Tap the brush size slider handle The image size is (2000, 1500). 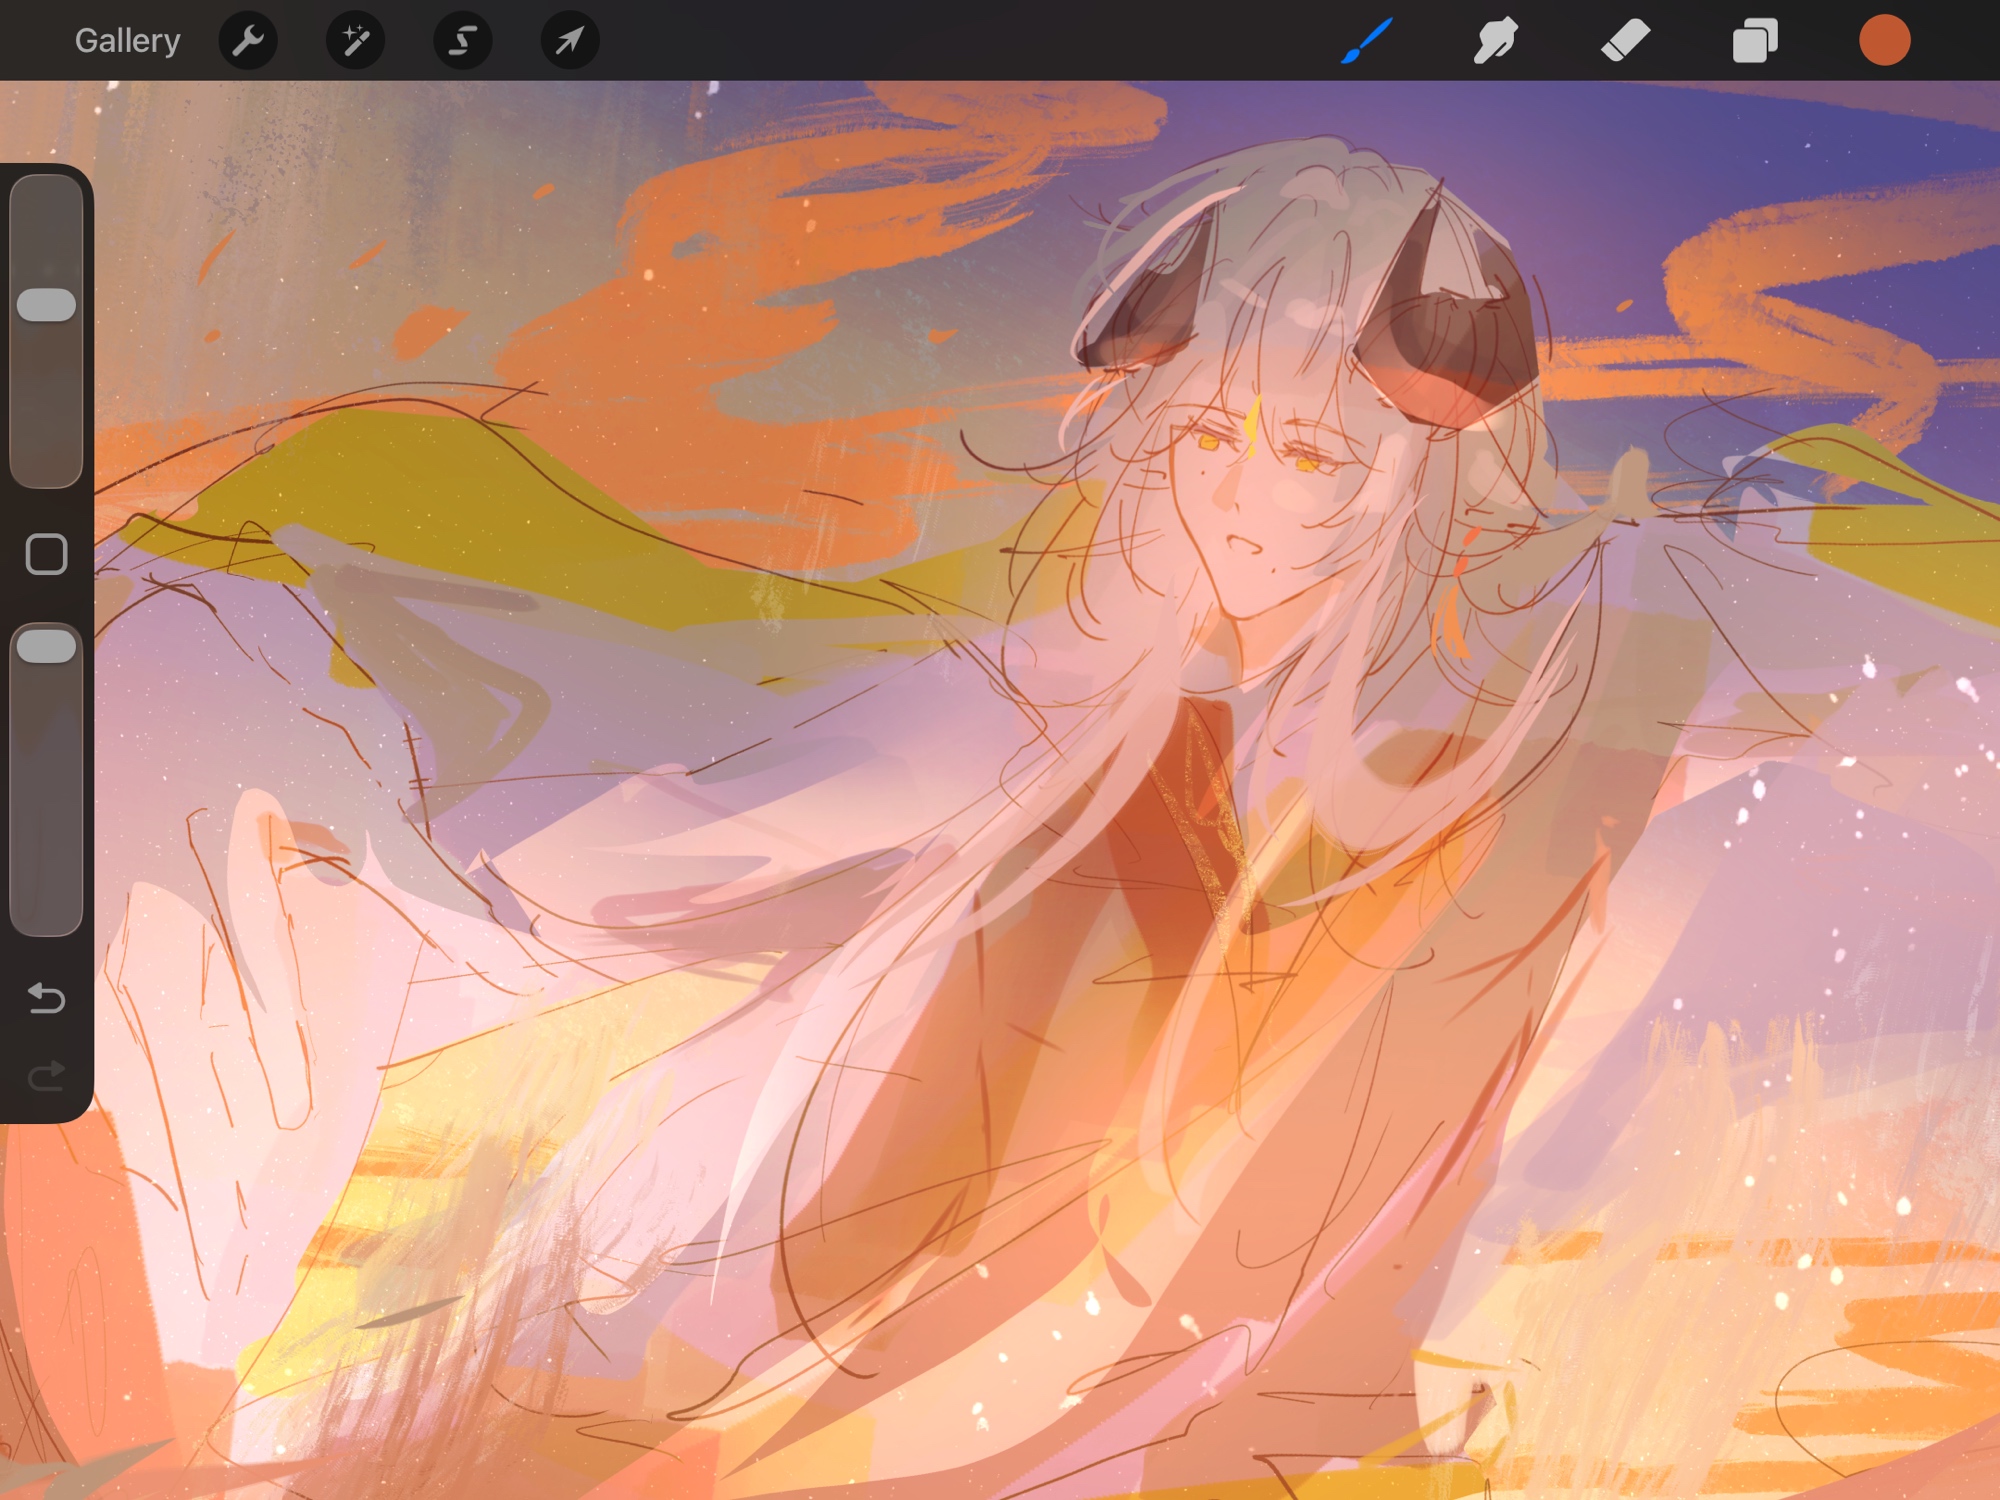point(46,305)
